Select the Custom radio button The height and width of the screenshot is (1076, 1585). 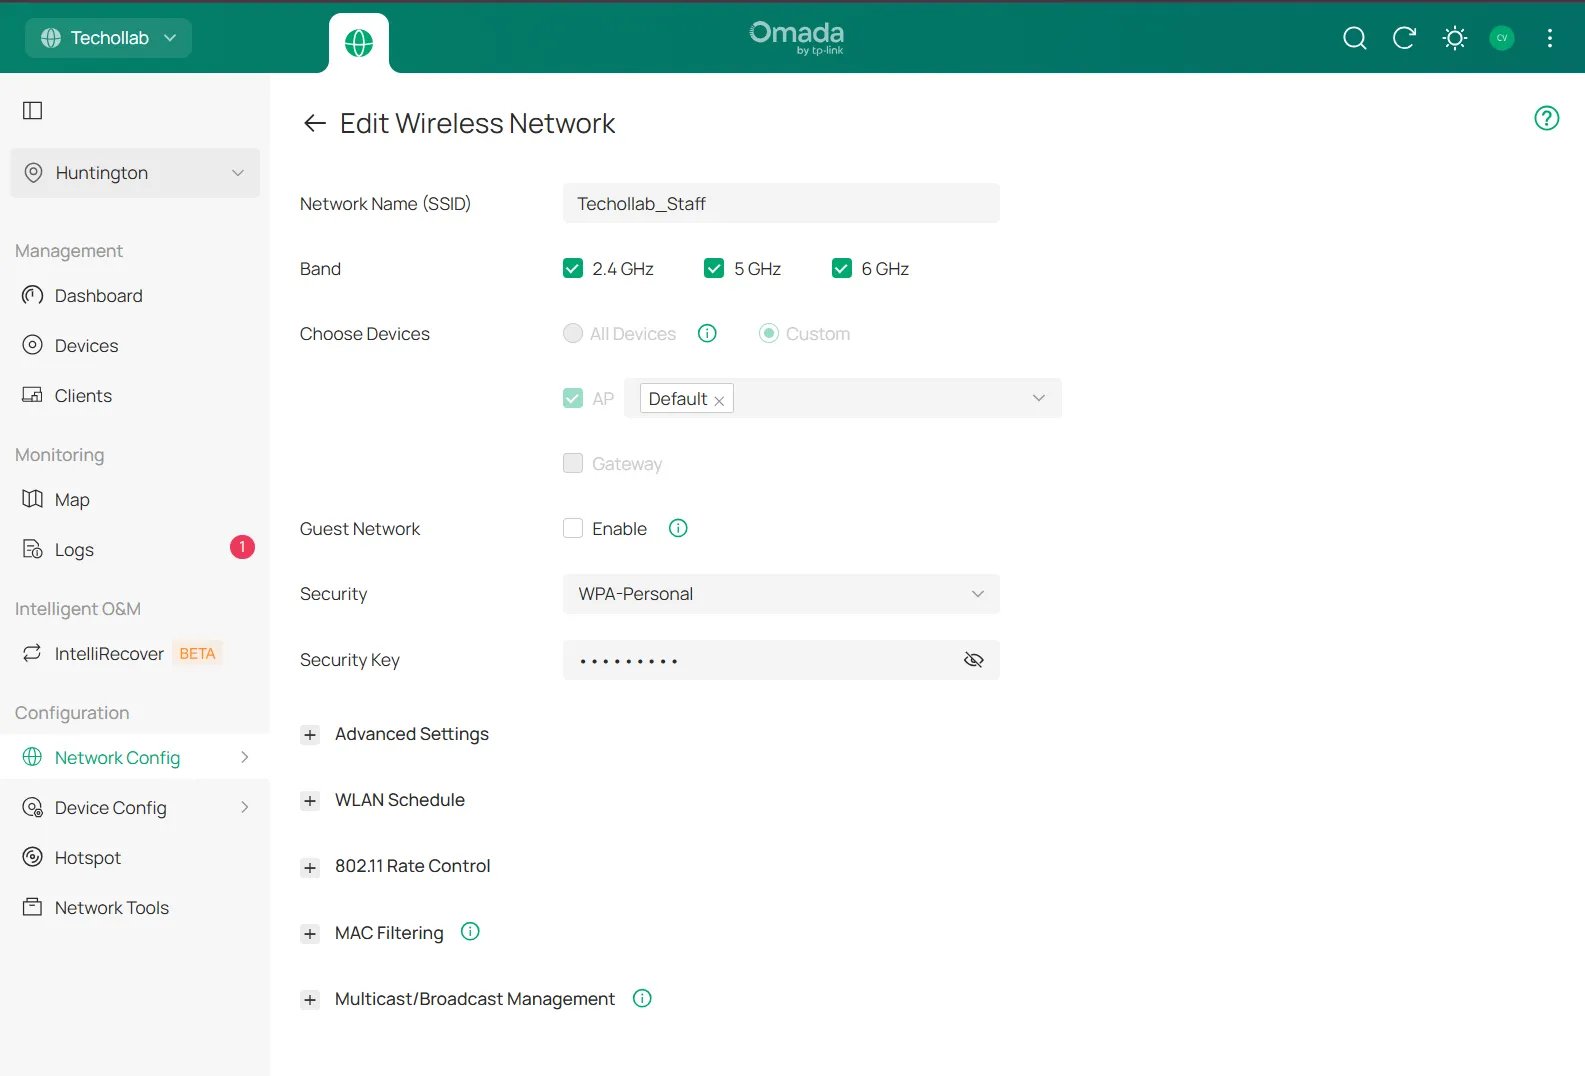769,333
